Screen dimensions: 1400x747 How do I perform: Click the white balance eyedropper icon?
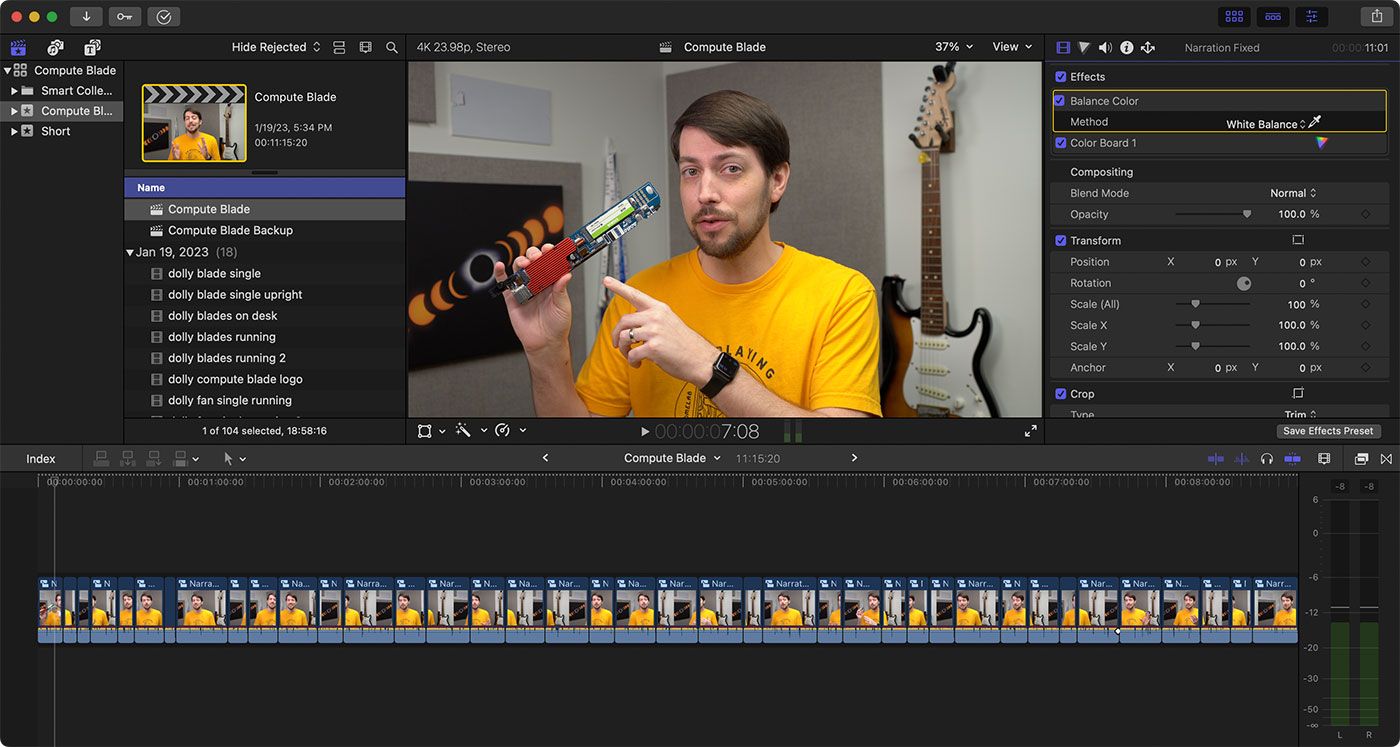[1315, 122]
